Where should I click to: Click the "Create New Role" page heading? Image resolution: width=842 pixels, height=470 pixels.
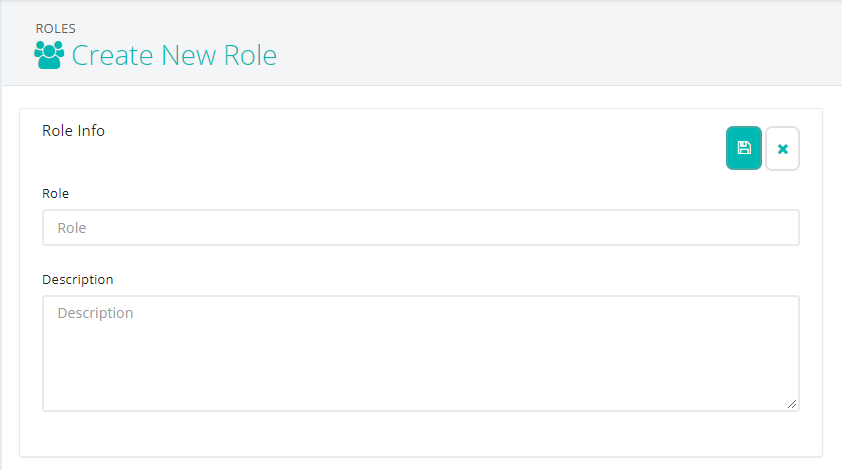[x=174, y=55]
